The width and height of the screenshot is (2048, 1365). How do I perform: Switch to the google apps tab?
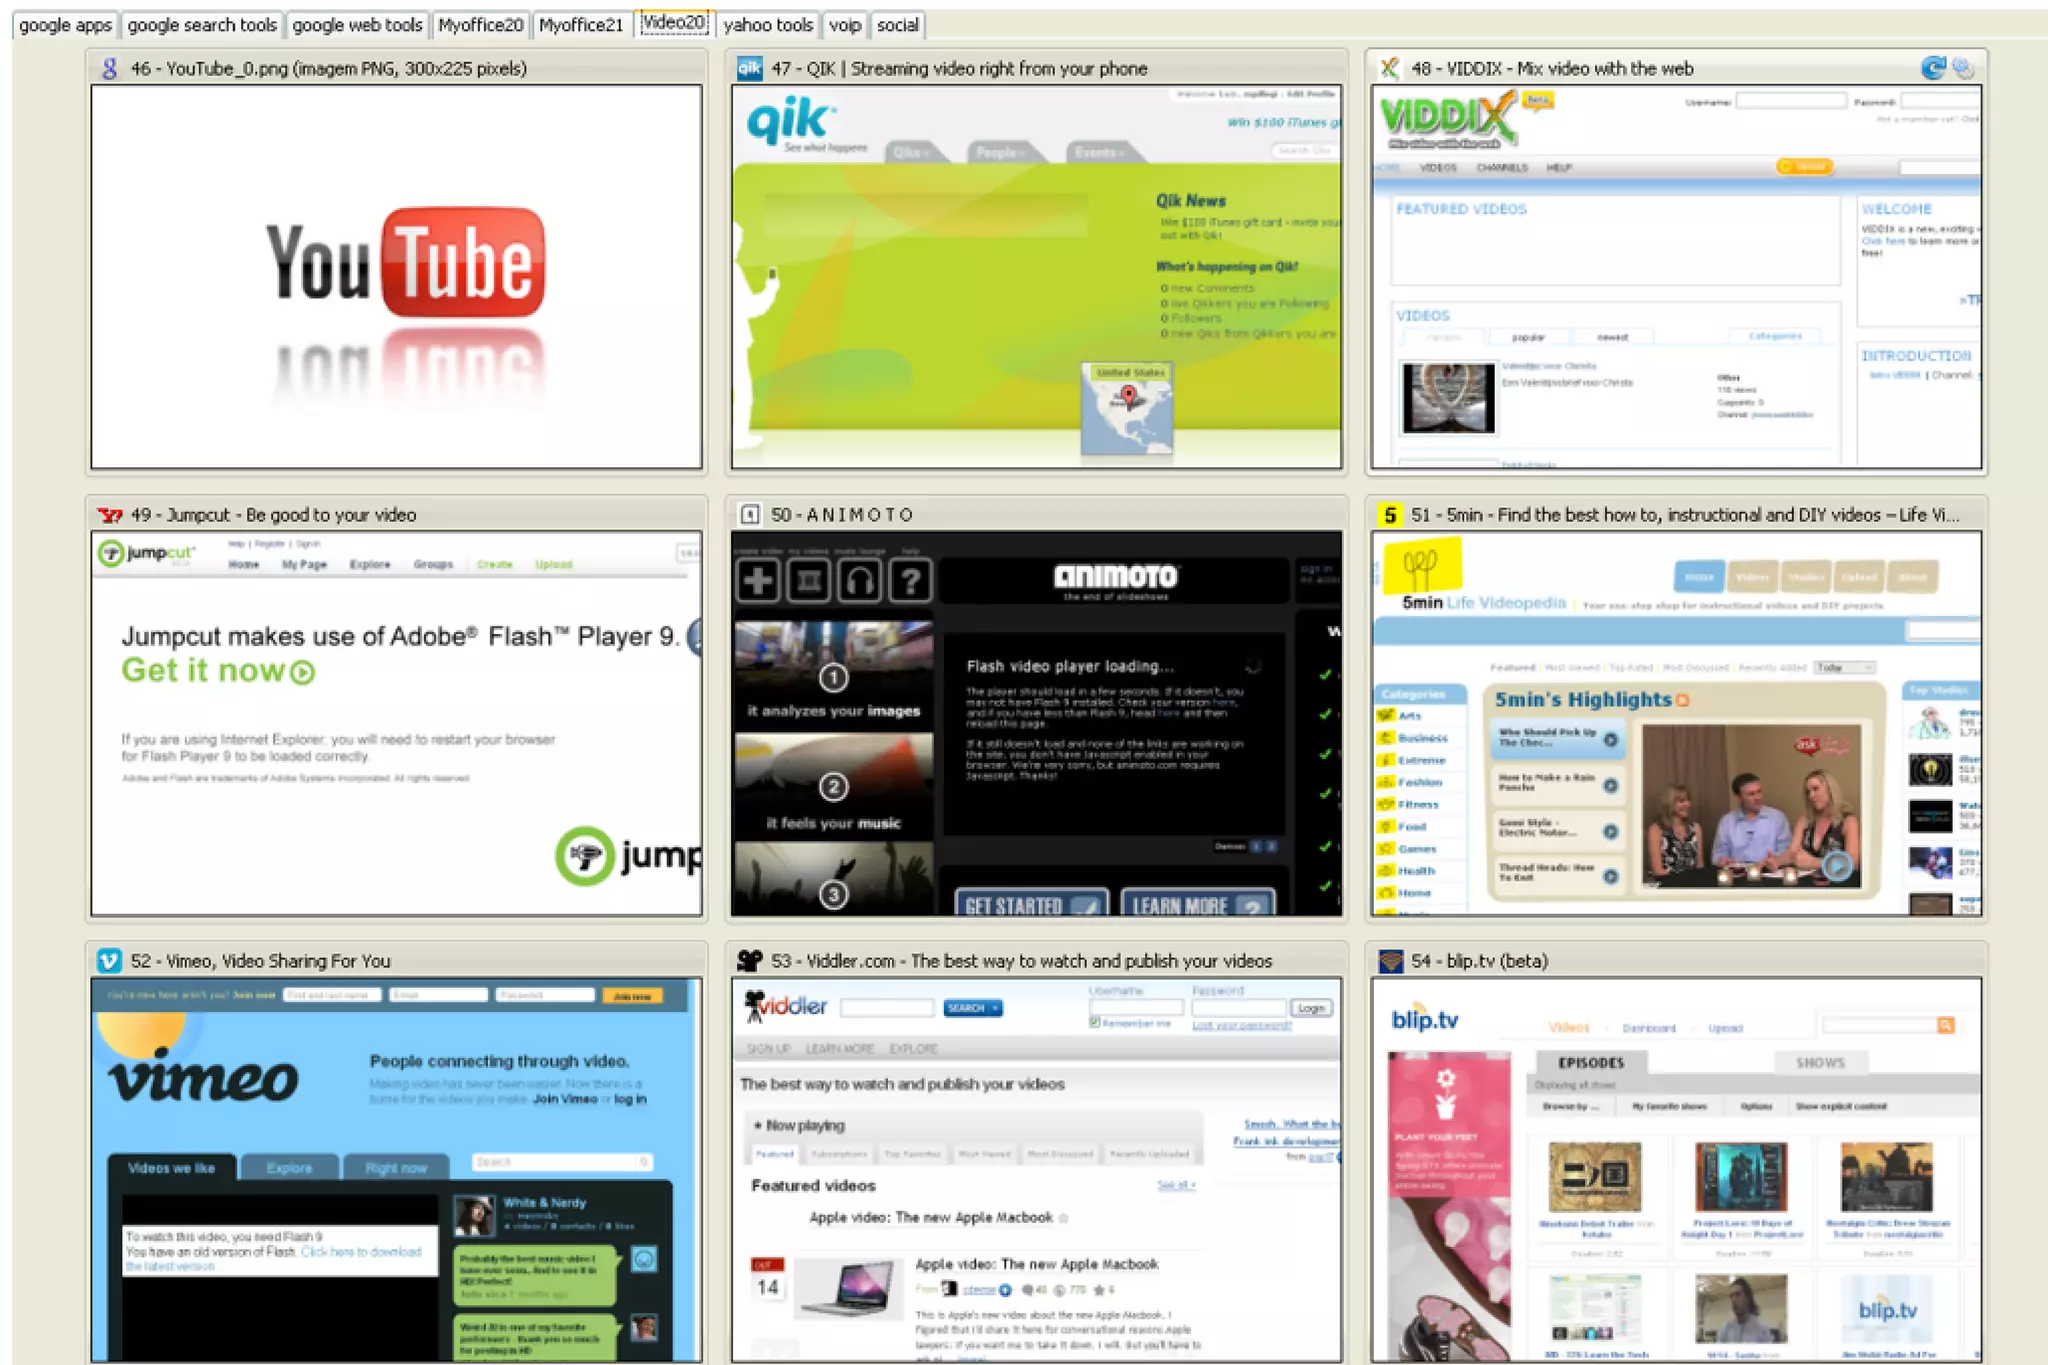65,25
